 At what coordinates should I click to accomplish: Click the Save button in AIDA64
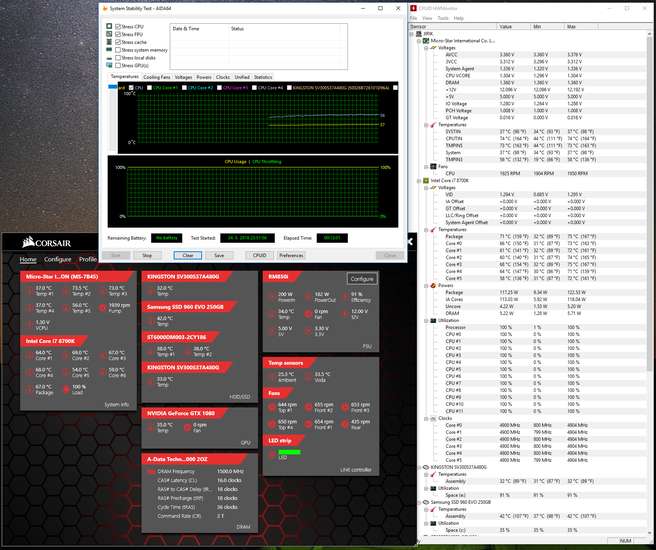coord(219,255)
